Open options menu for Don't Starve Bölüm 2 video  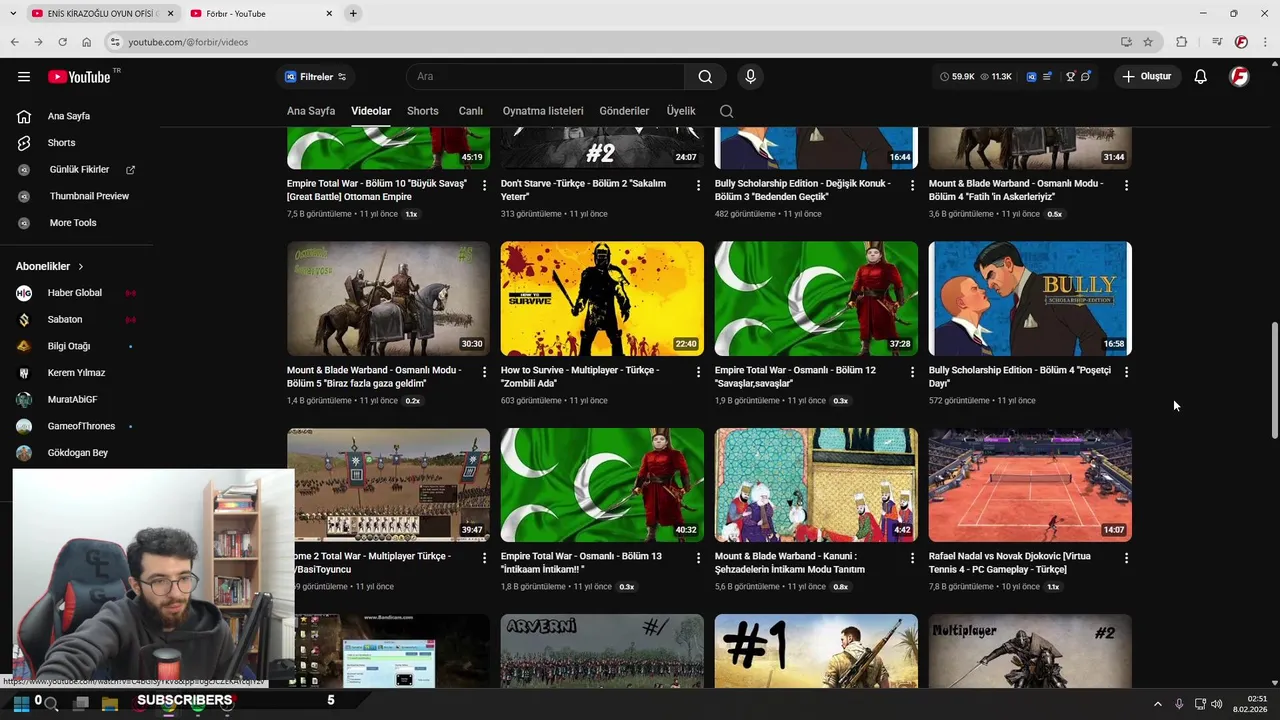[698, 185]
